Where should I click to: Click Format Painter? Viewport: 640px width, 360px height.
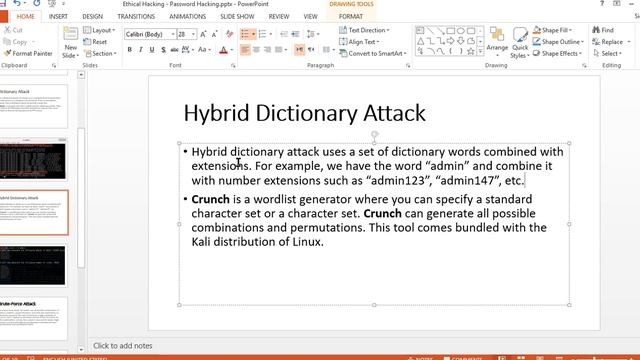(x=28, y=53)
